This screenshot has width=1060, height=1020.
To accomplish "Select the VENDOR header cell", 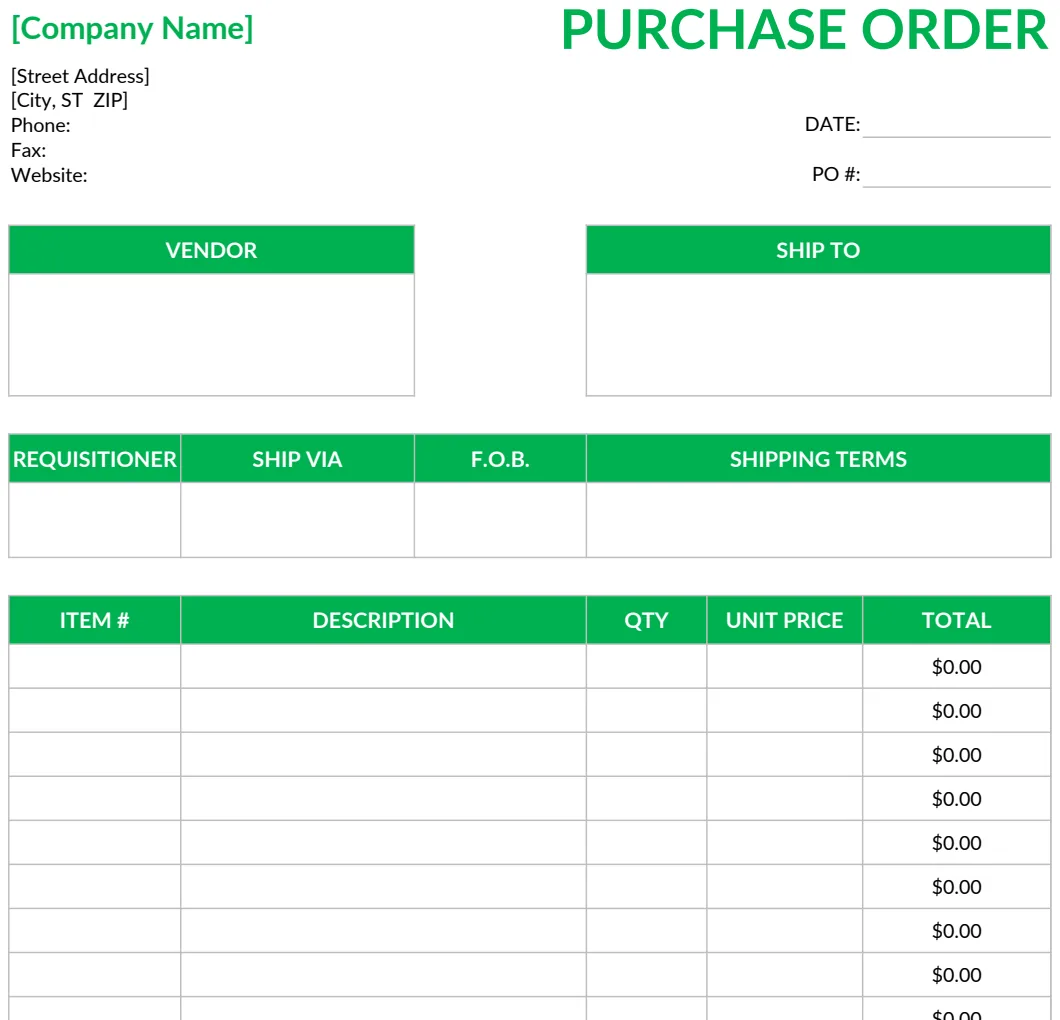I will tap(212, 250).
